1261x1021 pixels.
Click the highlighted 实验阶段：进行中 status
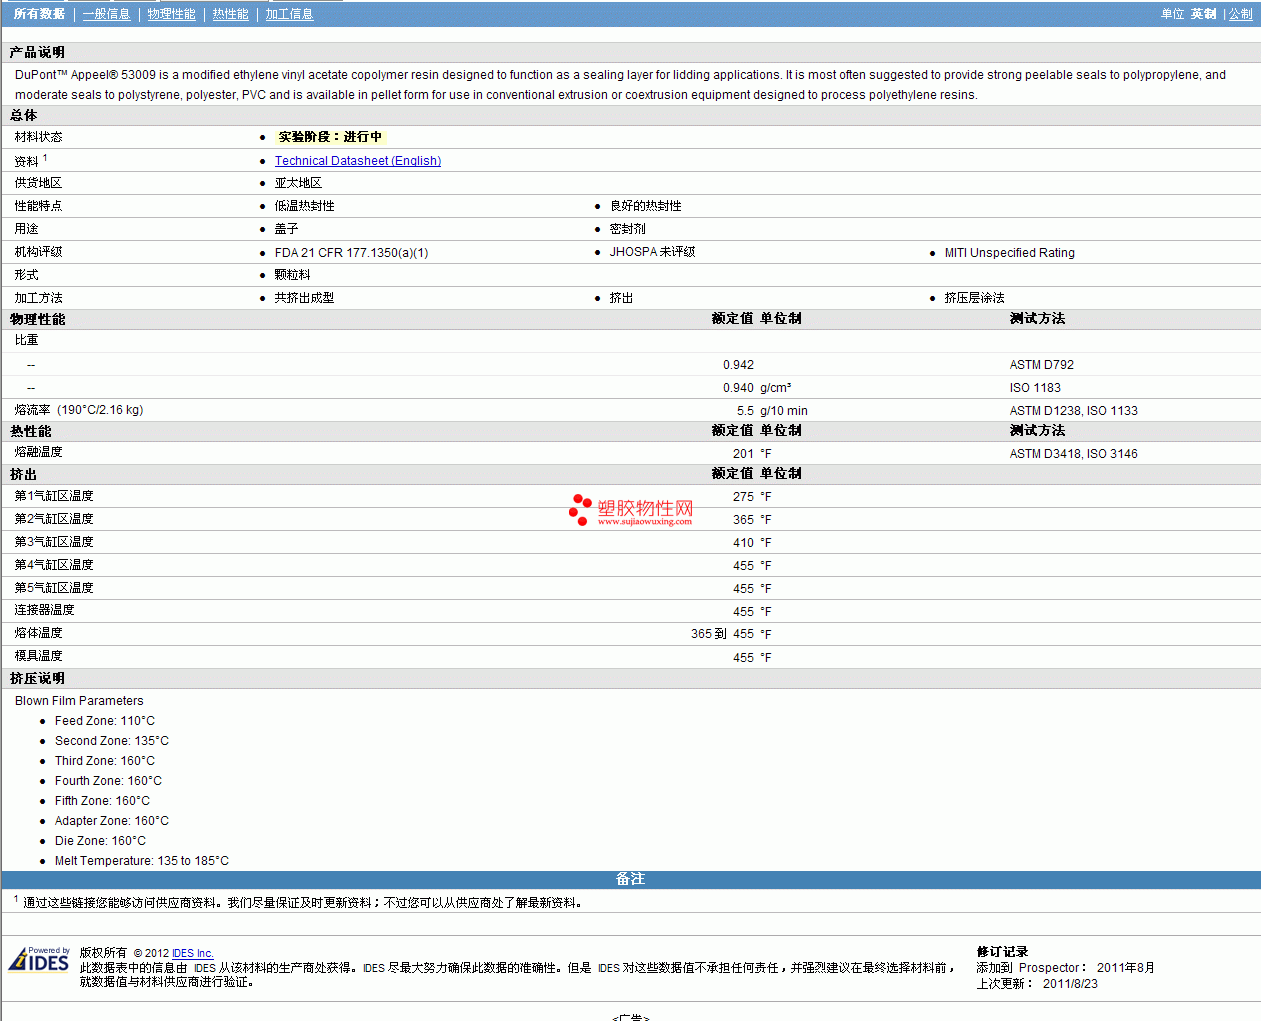tap(329, 137)
